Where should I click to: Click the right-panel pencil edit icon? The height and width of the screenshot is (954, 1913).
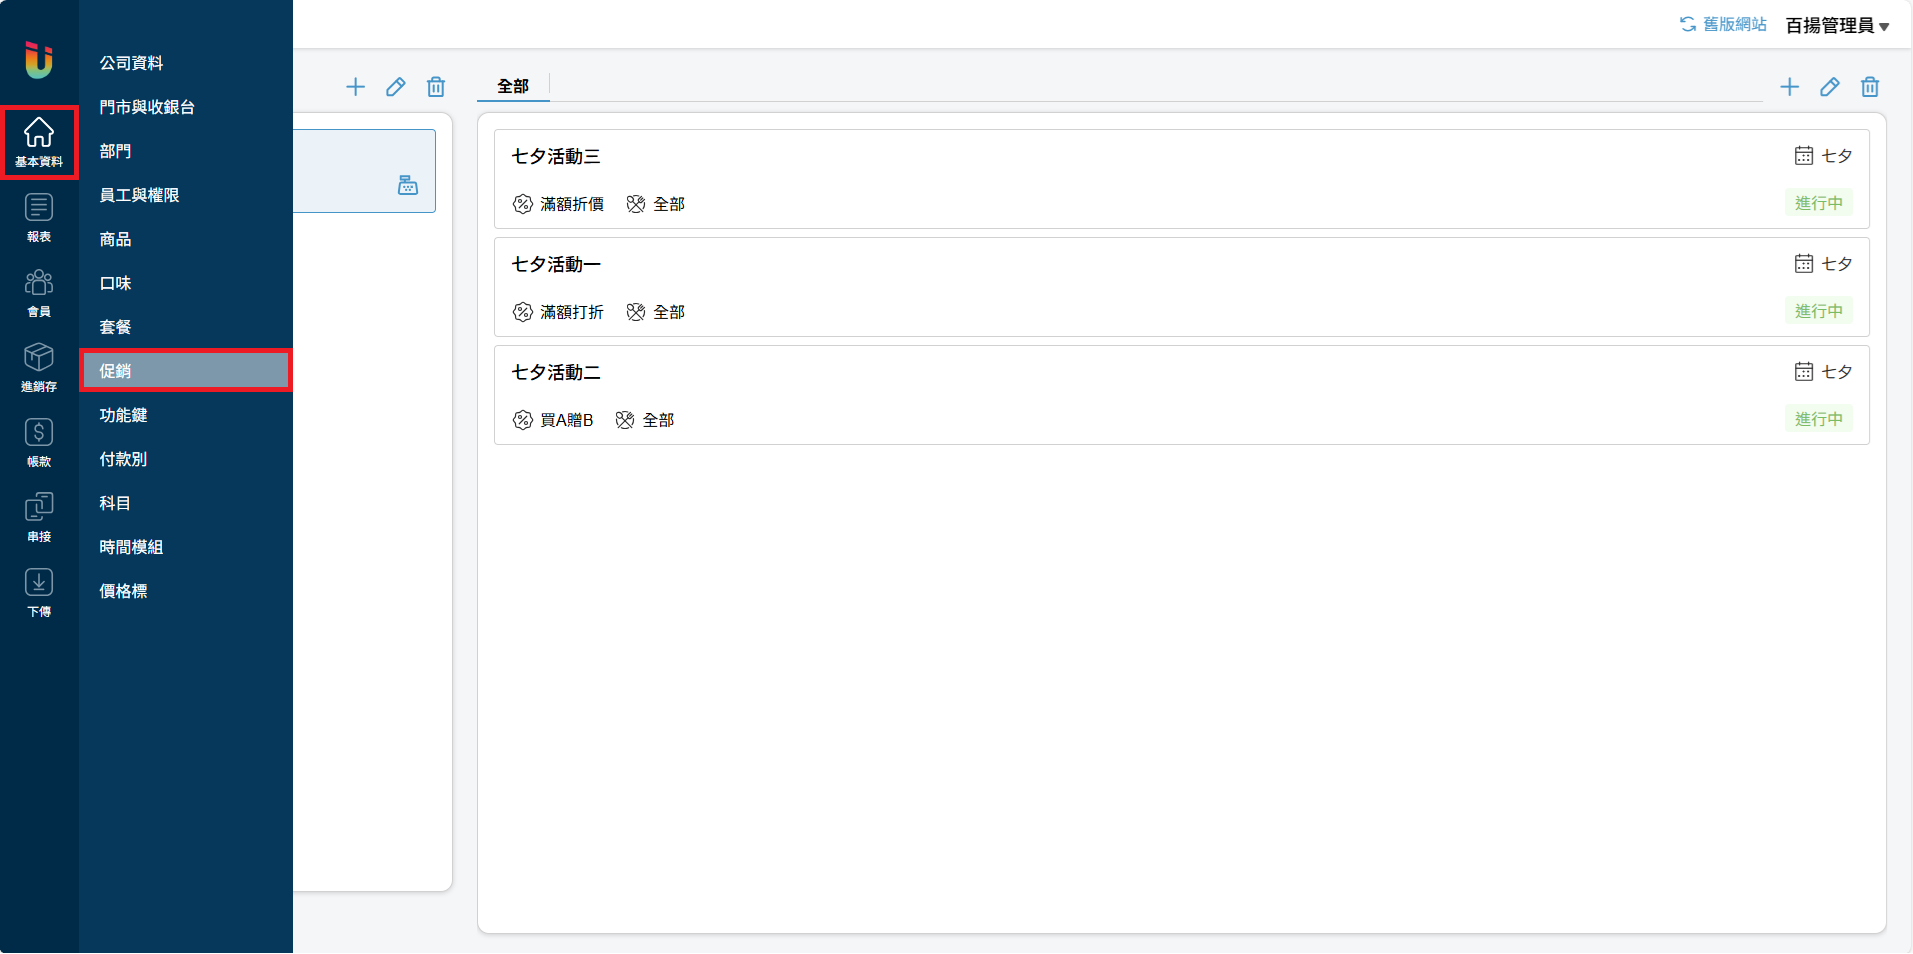(1829, 87)
